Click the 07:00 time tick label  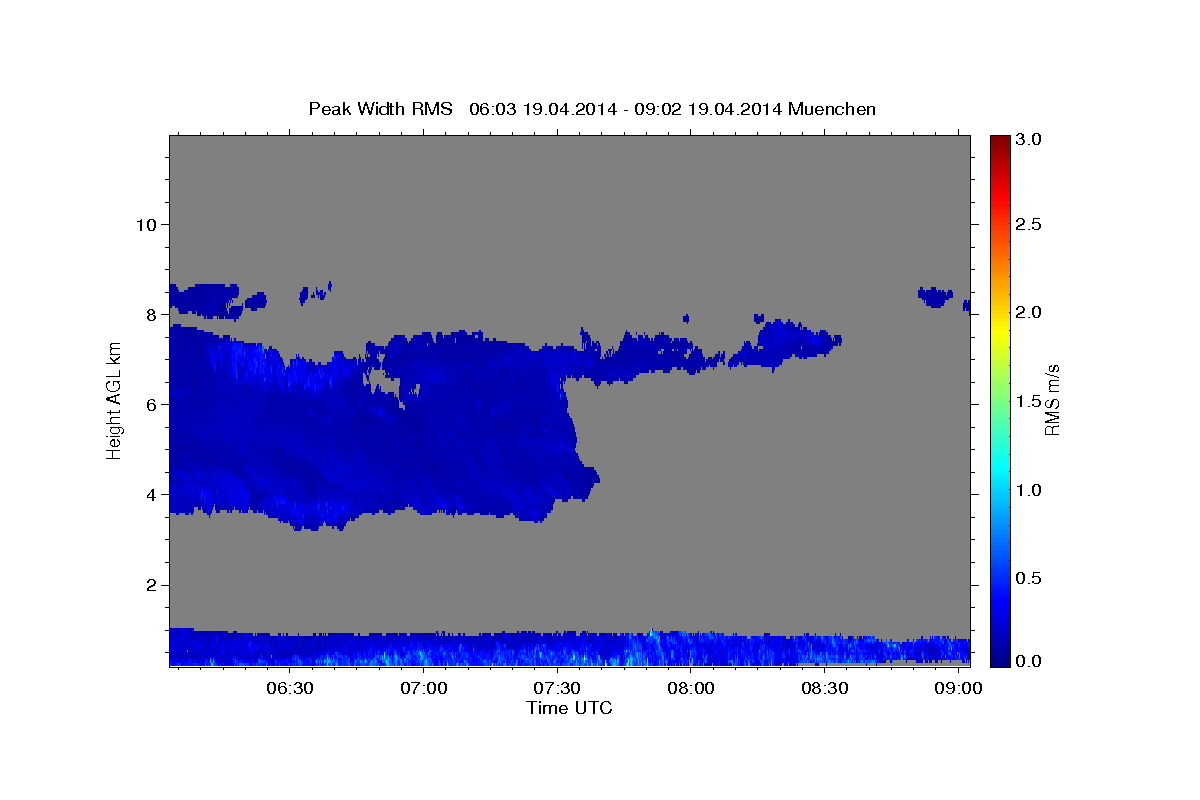[x=424, y=689]
